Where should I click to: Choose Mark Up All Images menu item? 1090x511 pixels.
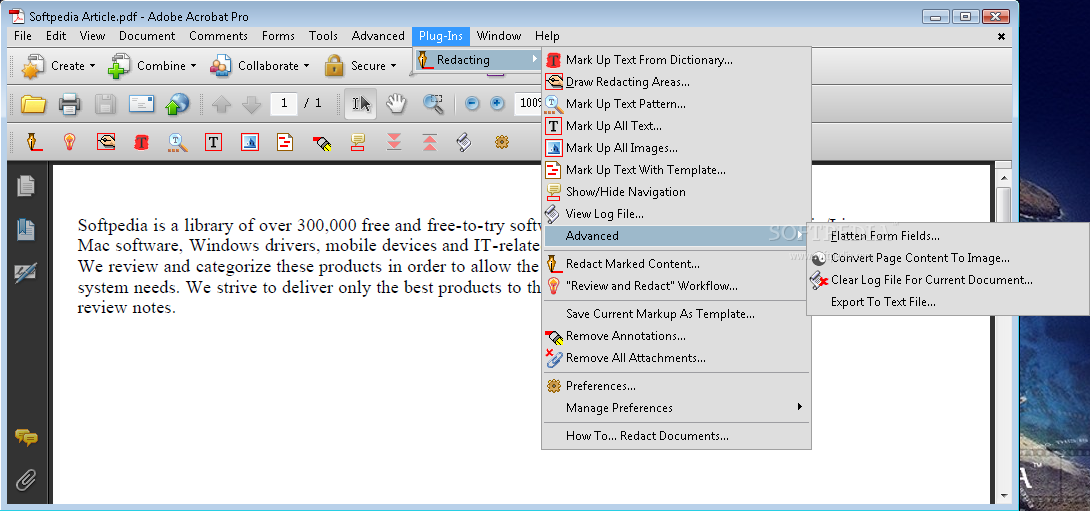pos(676,147)
